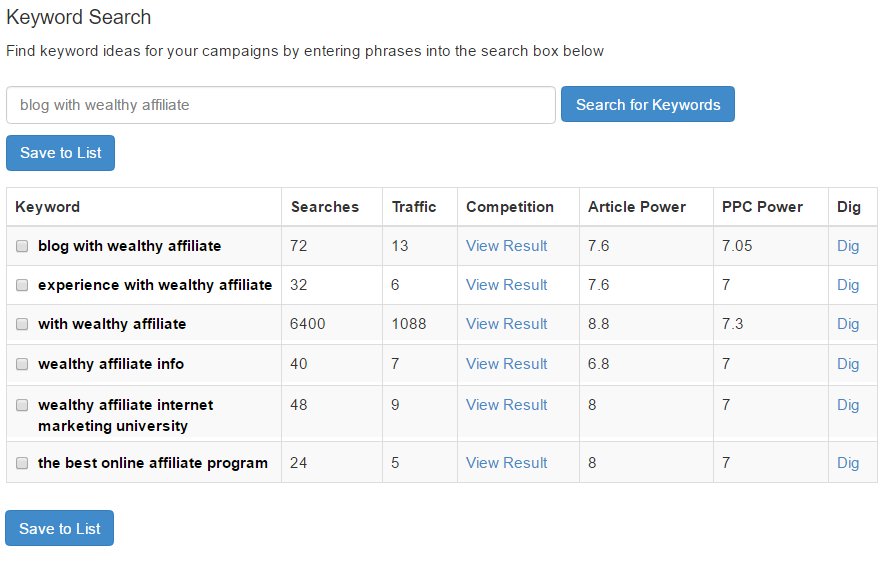The width and height of the screenshot is (887, 579).
Task: Open View Result for 'wealthy affiliate info'
Action: tap(506, 364)
